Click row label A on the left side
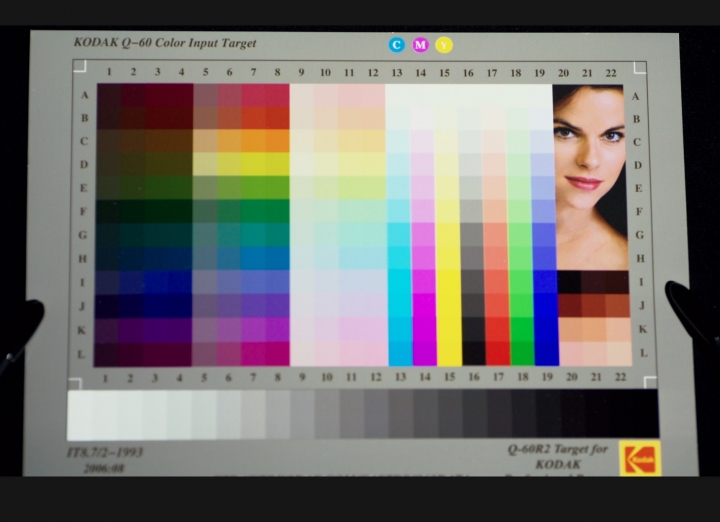The height and width of the screenshot is (522, 720). (84, 95)
